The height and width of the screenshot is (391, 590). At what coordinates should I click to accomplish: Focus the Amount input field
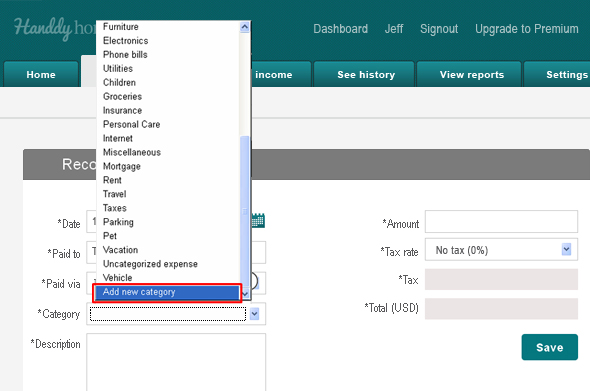coord(501,222)
